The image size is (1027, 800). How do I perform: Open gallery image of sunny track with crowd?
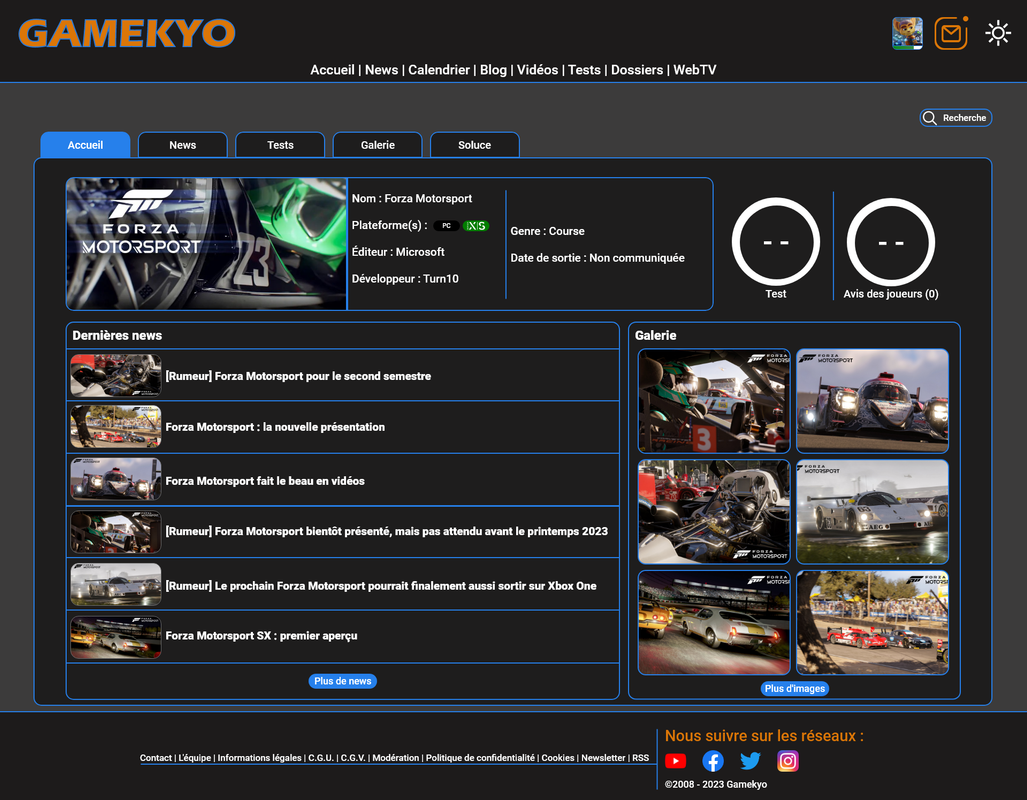(x=872, y=622)
